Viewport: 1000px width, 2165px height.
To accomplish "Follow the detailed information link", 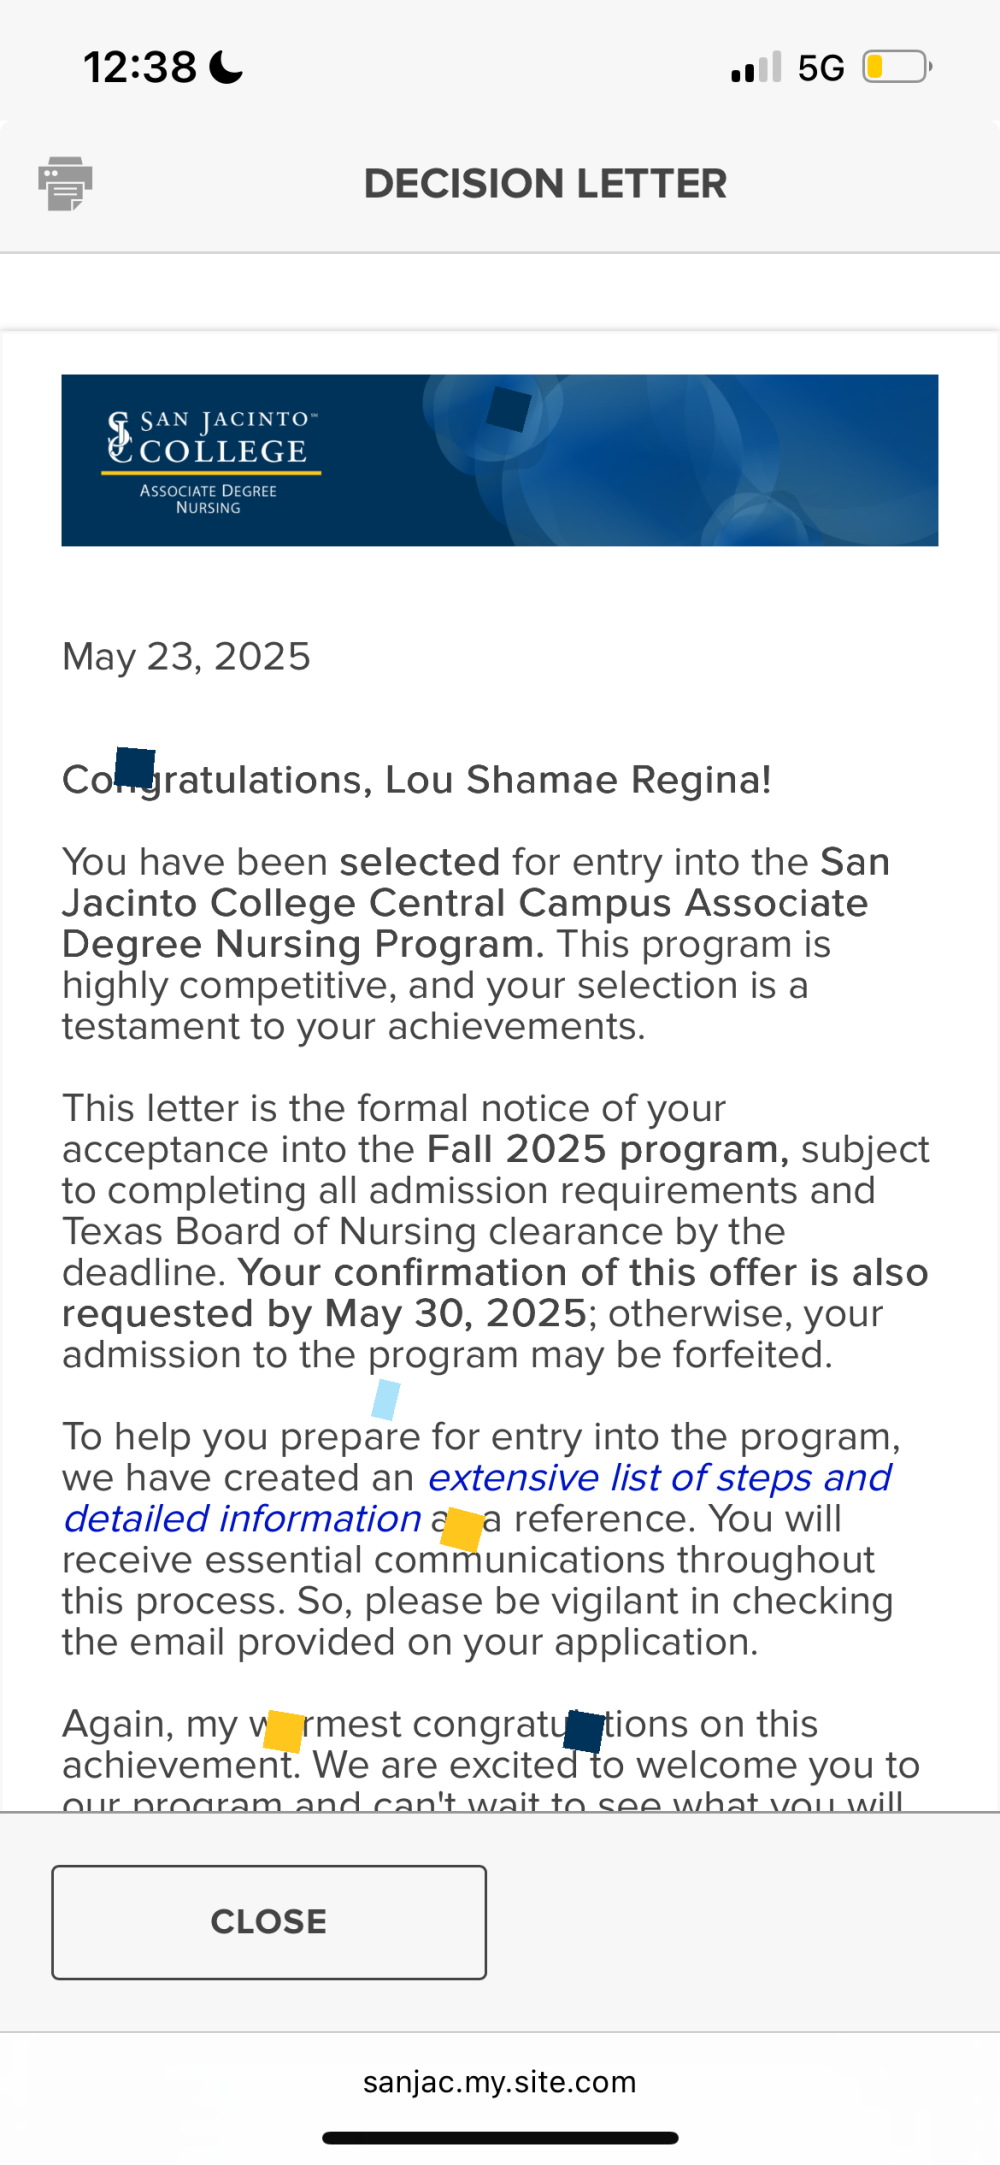I will coord(242,1518).
